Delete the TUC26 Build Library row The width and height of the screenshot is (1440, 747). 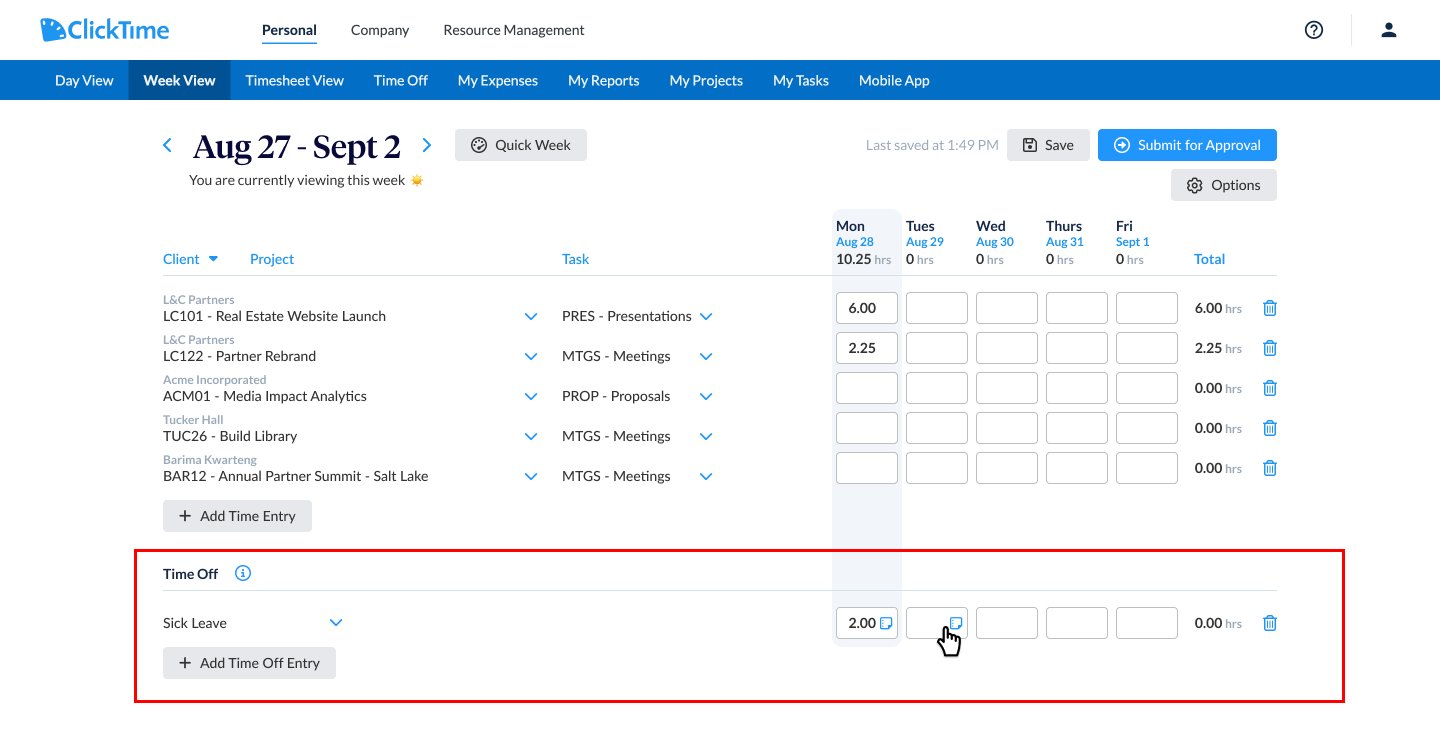(x=1270, y=428)
